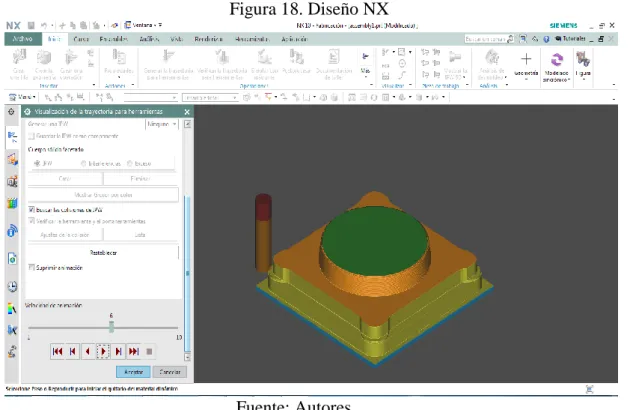Open the Archivo menu tab
630x410 pixels.
pos(22,39)
